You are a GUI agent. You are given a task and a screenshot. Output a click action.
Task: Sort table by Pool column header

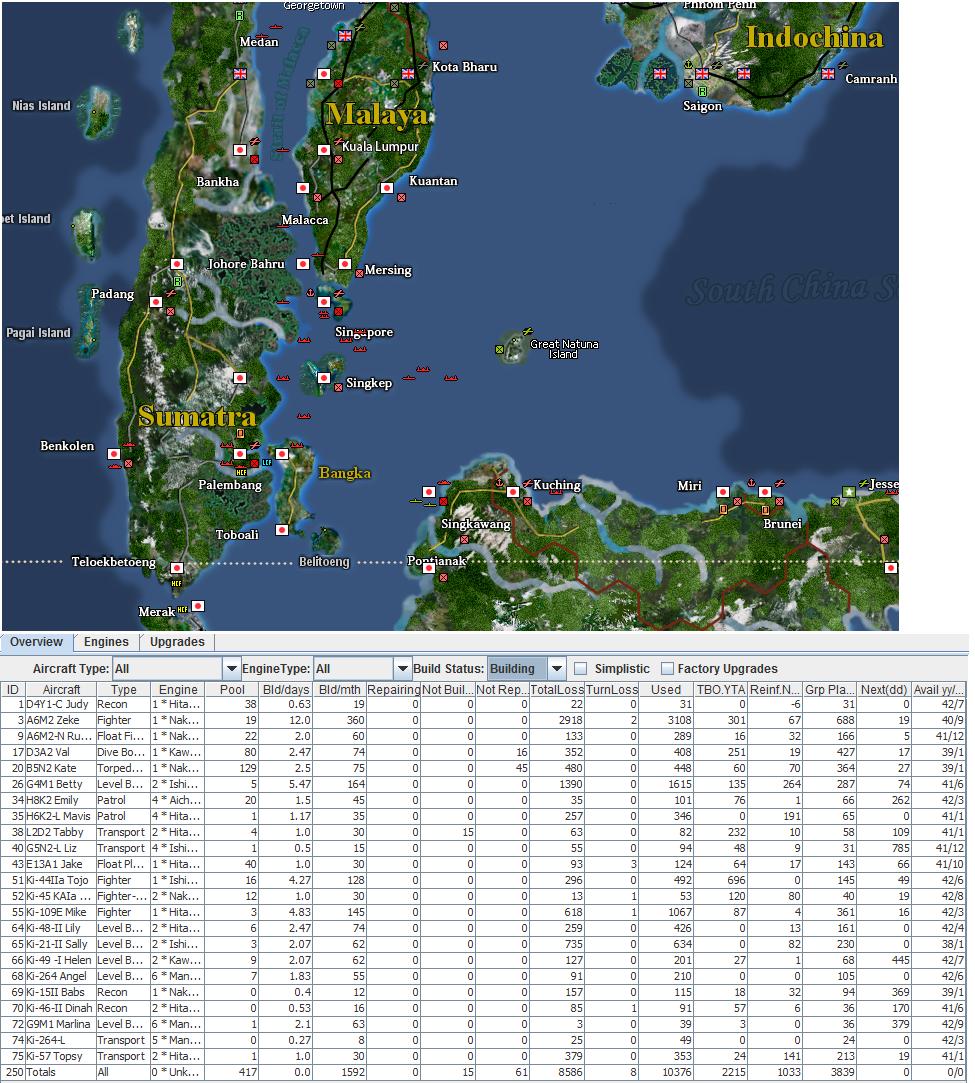[232, 689]
